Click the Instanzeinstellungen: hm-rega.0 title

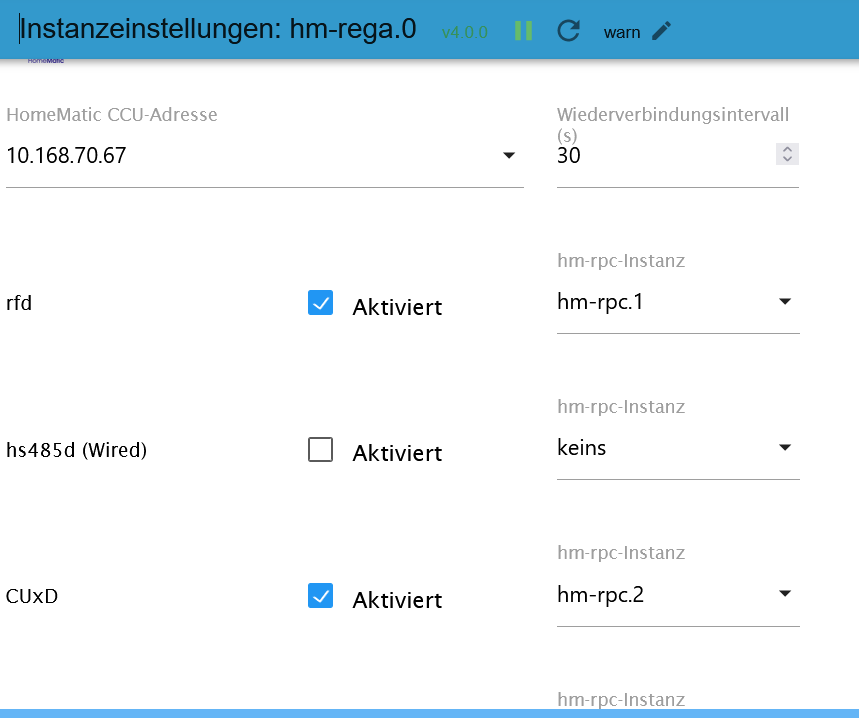coord(218,29)
